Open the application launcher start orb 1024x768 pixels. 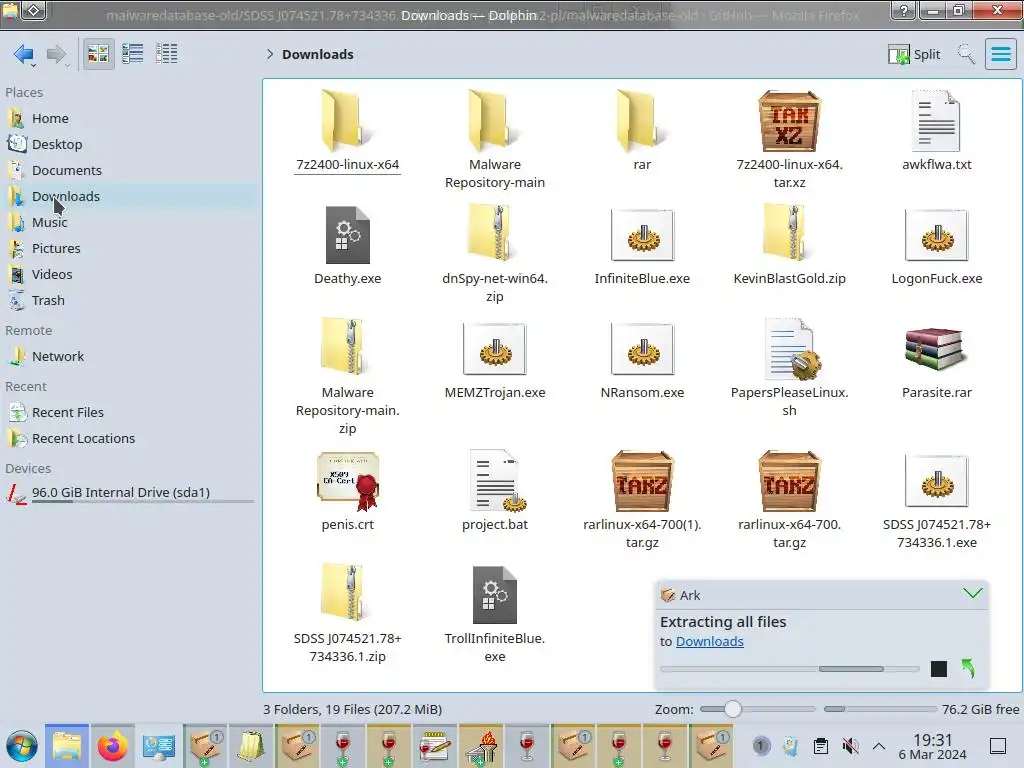pyautogui.click(x=22, y=746)
